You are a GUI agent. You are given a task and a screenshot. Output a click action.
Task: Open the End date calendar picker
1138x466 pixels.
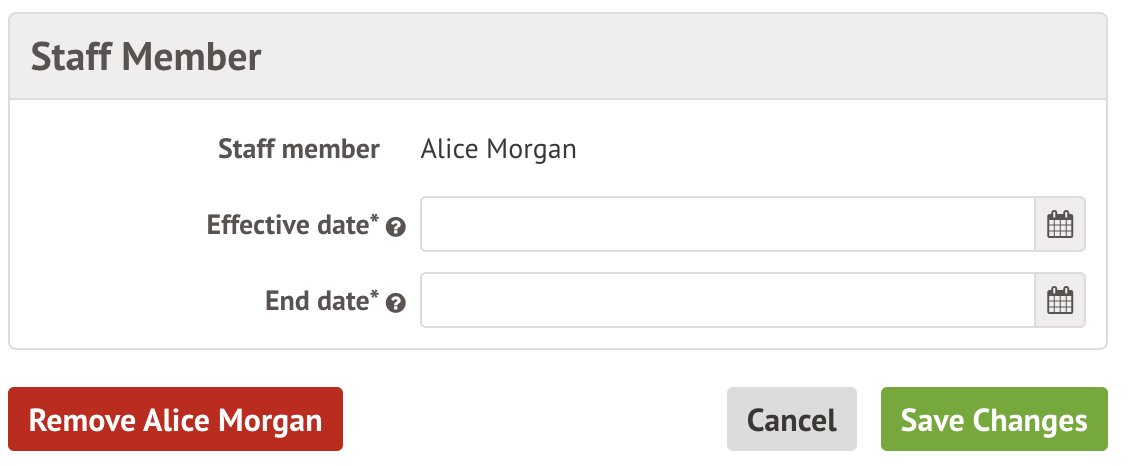point(1059,300)
